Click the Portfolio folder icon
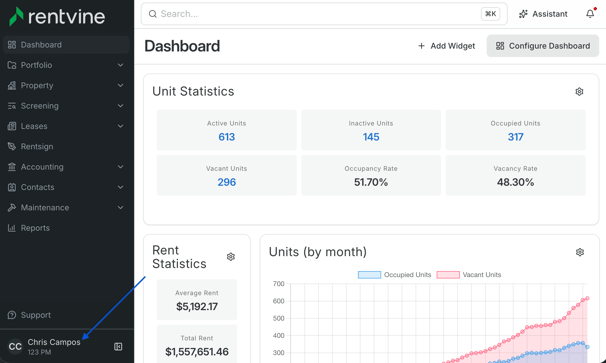Screen dimensions: 606x363 12,65
